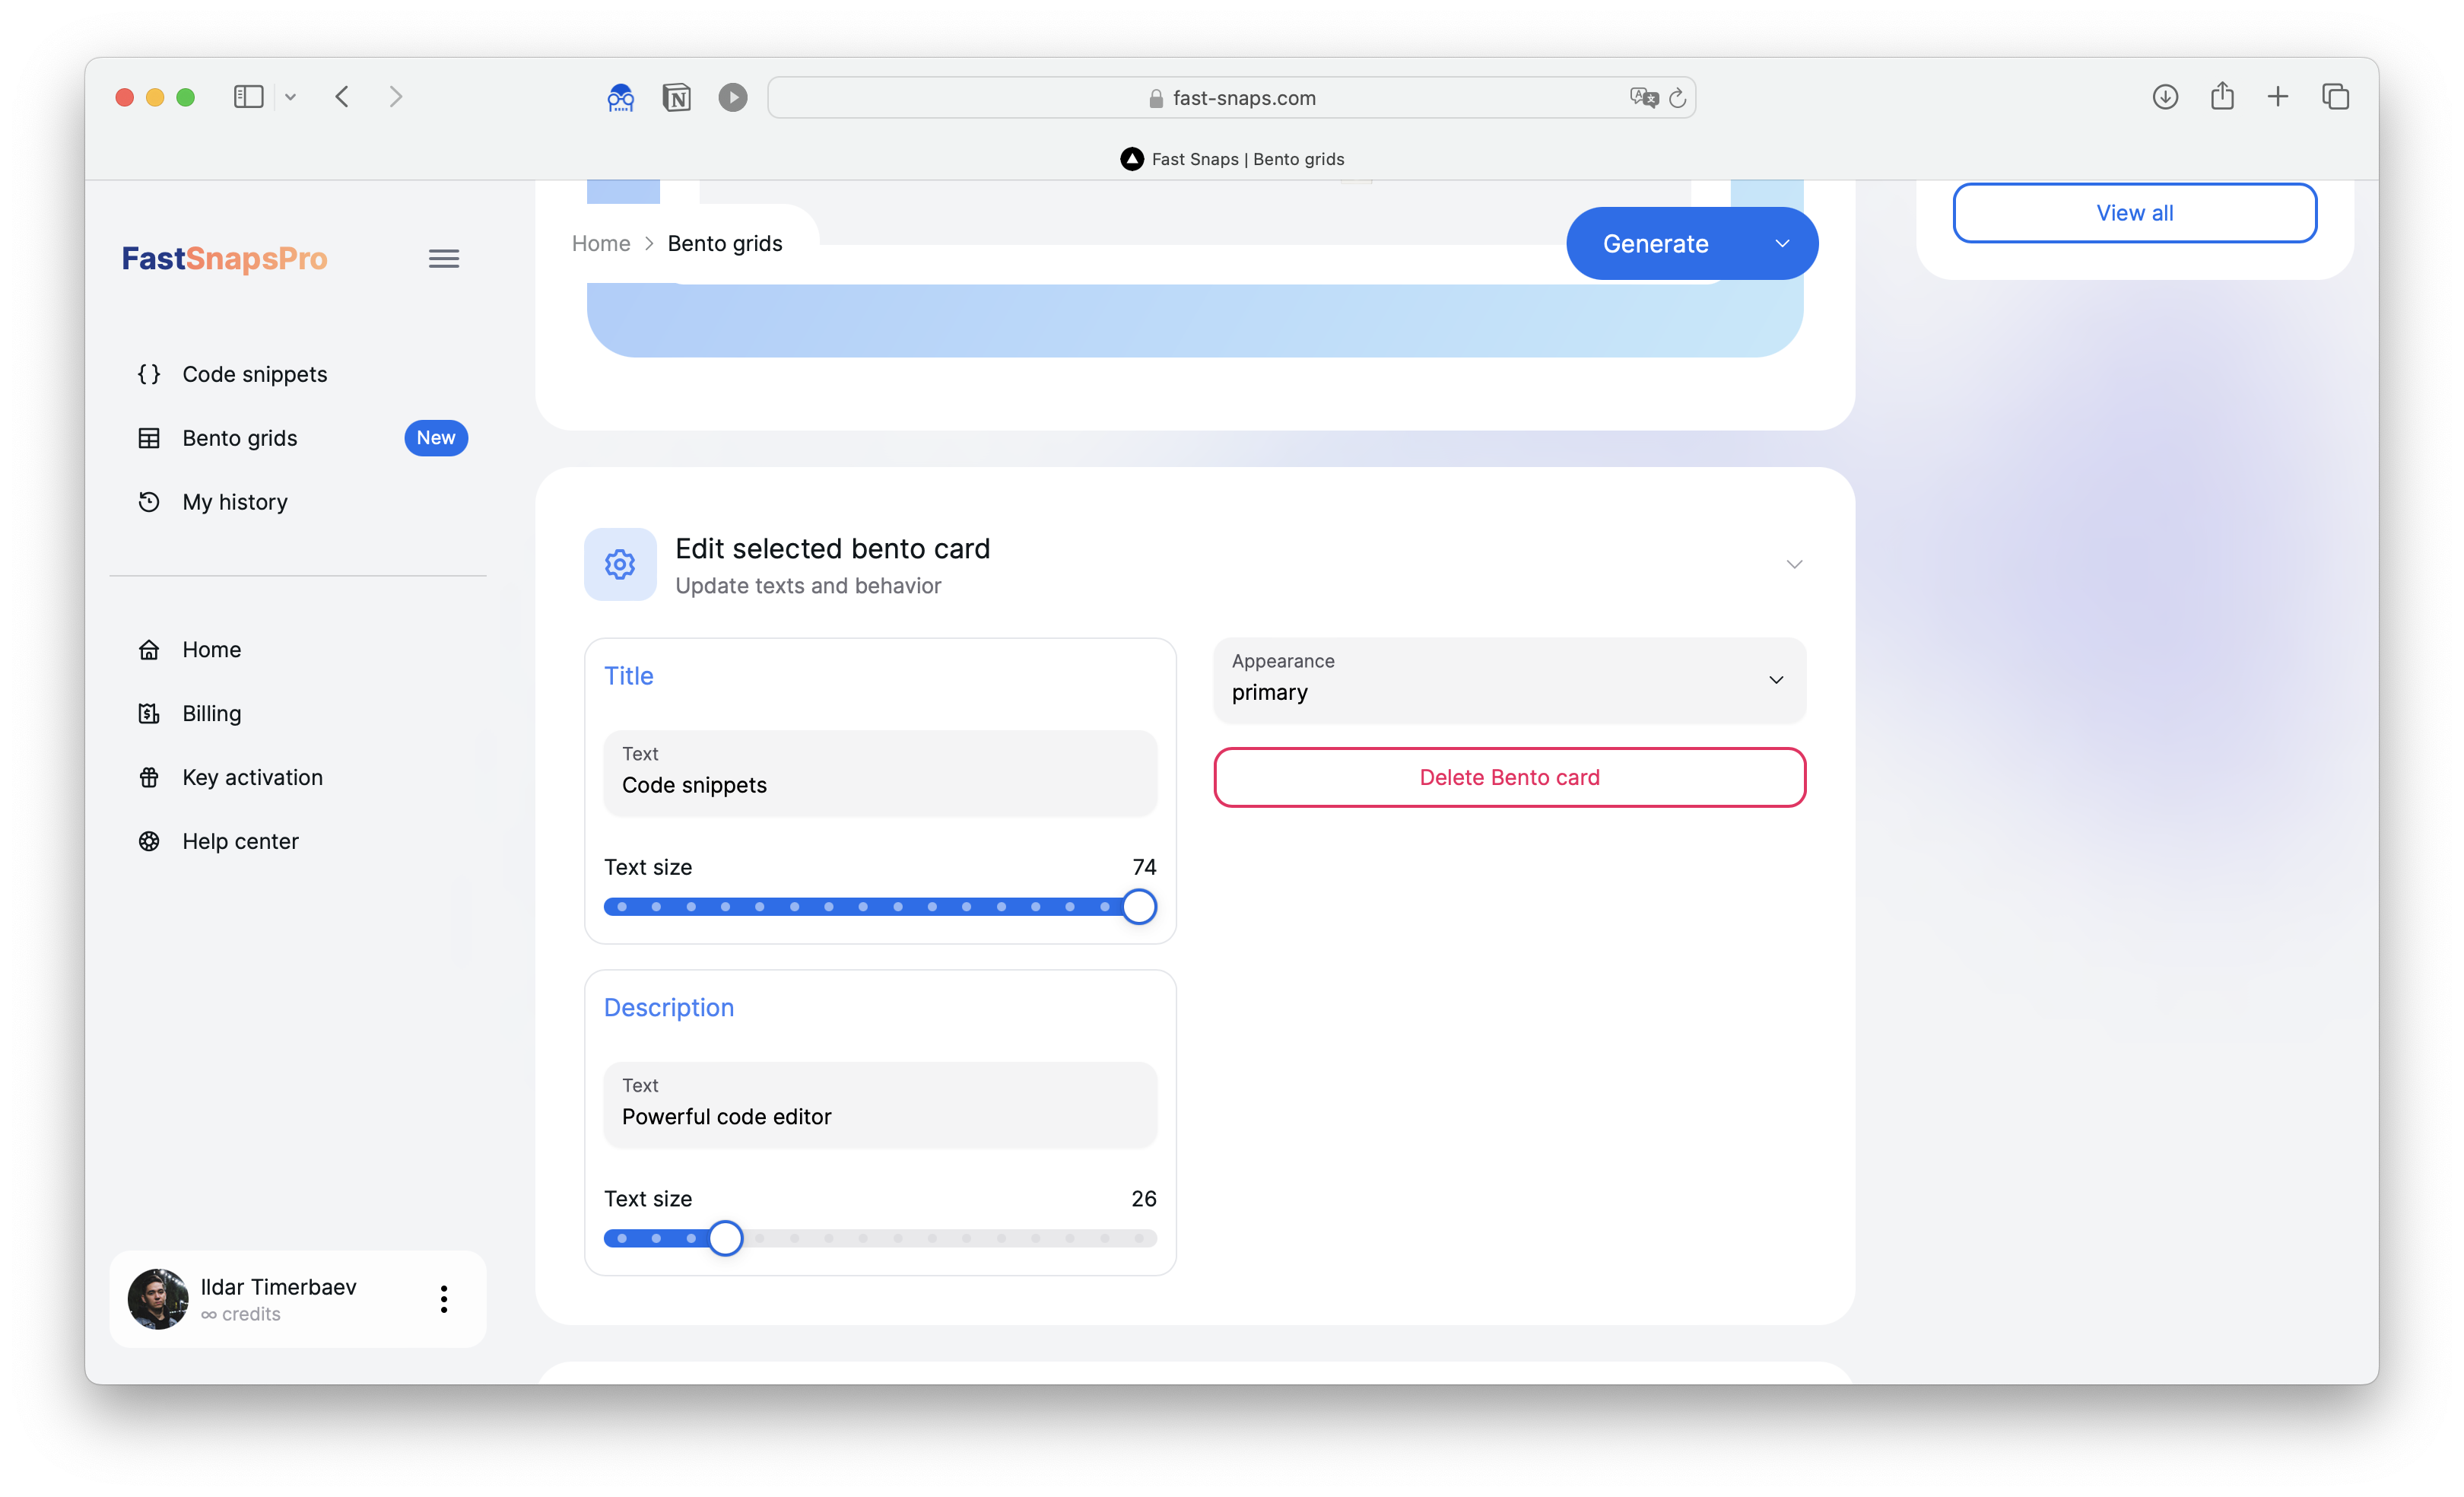Go to My history page

(234, 502)
